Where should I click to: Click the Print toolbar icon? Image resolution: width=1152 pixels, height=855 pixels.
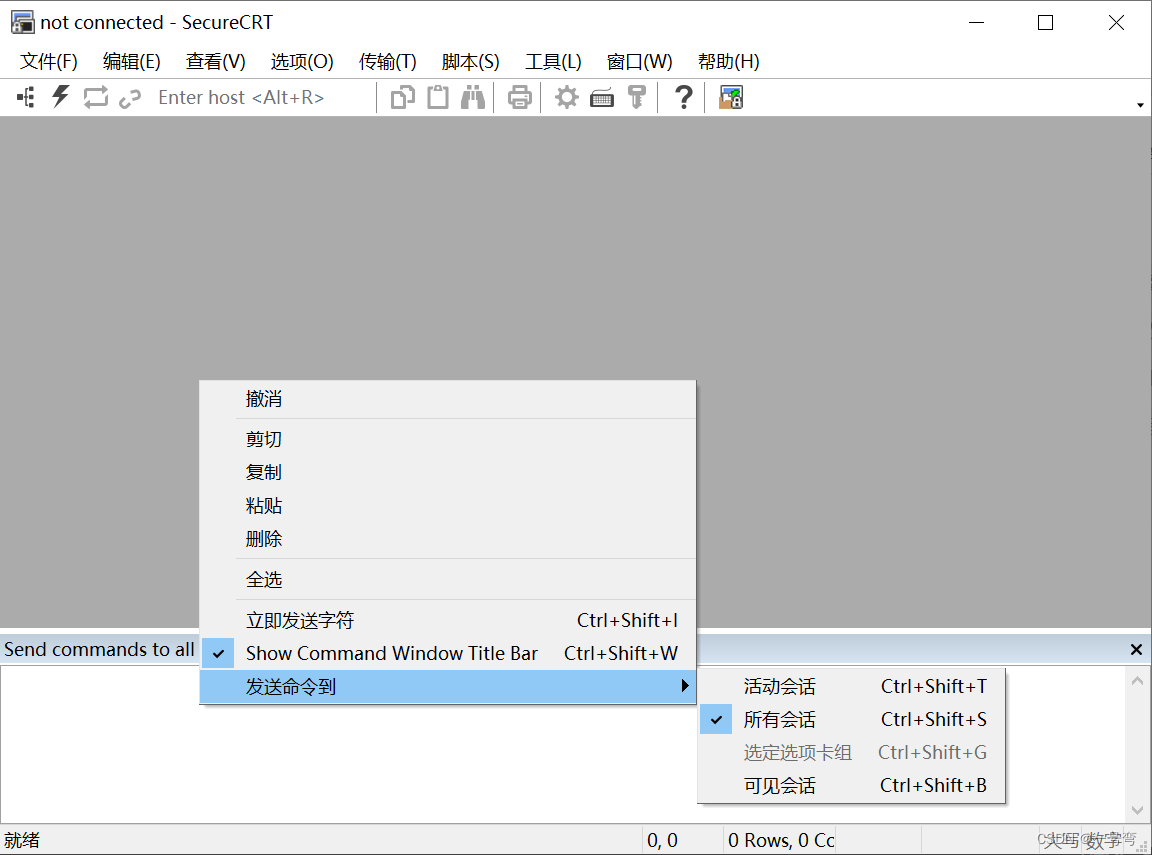[518, 97]
